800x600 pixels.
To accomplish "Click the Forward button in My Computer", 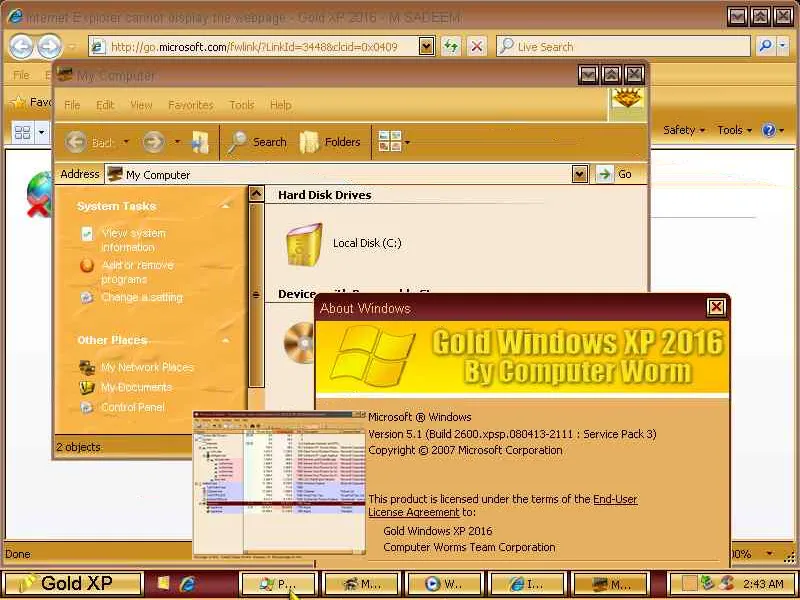I will 154,142.
